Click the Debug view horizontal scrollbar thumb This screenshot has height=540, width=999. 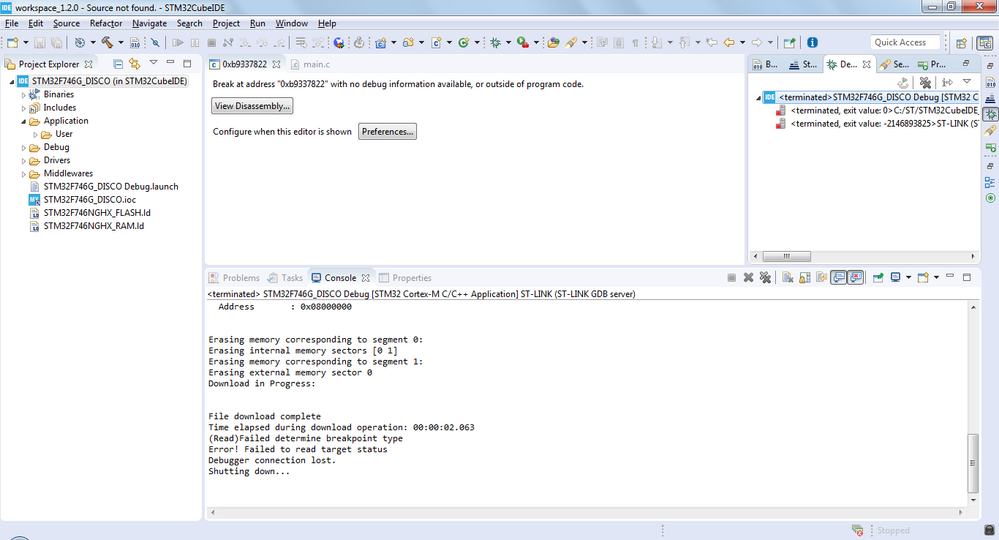point(787,256)
